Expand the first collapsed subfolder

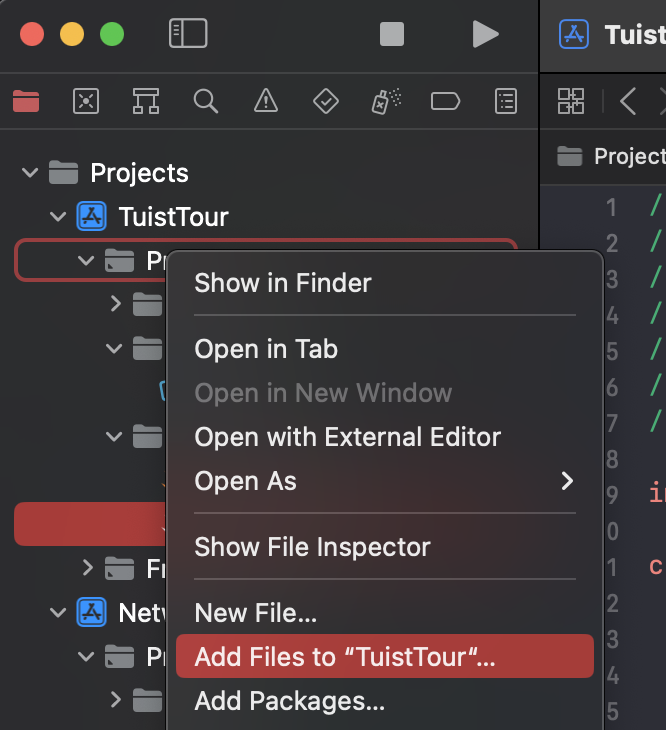[x=115, y=304]
